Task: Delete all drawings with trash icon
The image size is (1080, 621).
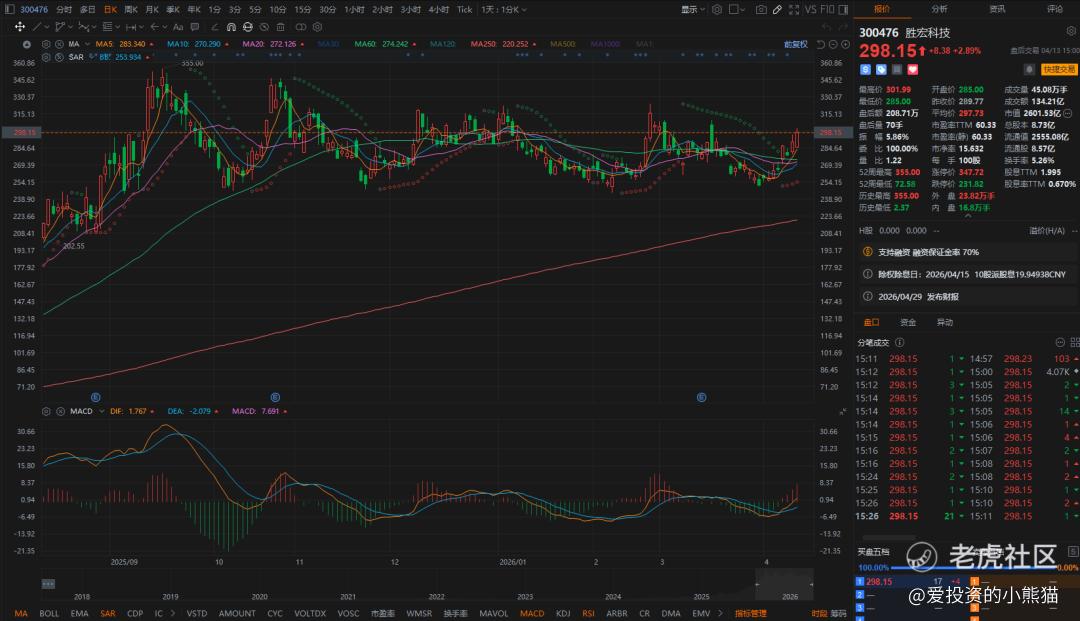Action: pyautogui.click(x=280, y=27)
